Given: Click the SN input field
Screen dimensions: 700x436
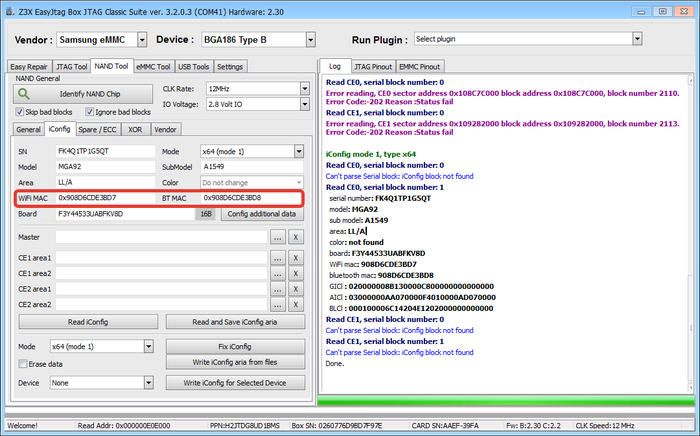Looking at the screenshot, I should click(105, 151).
